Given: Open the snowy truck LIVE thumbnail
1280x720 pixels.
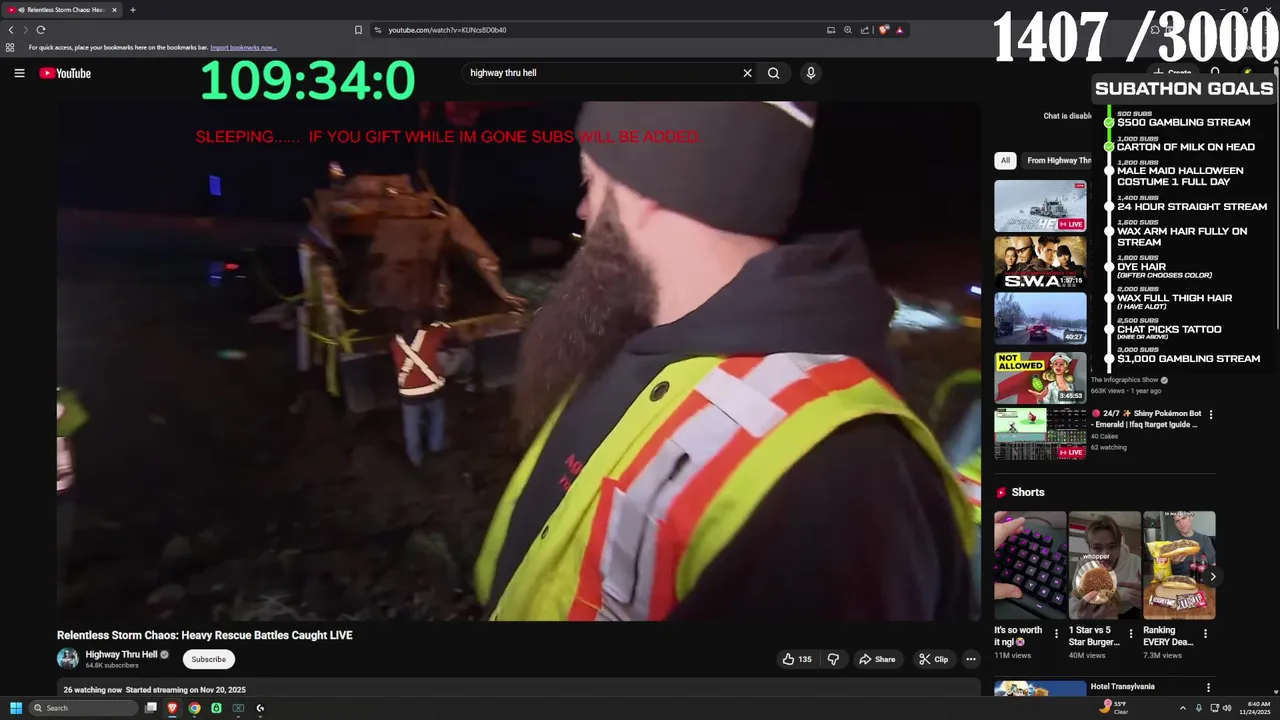Looking at the screenshot, I should (x=1040, y=206).
